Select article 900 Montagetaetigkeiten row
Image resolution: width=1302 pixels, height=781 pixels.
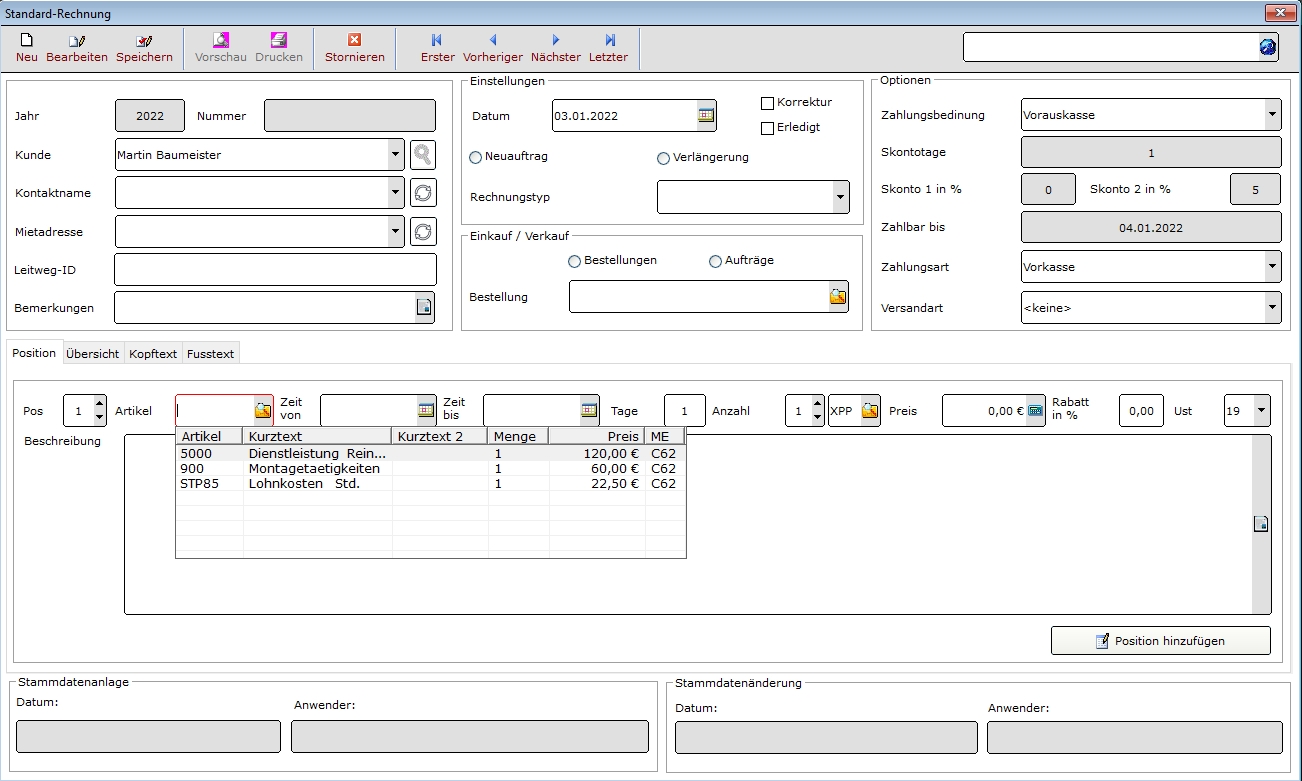click(x=314, y=469)
